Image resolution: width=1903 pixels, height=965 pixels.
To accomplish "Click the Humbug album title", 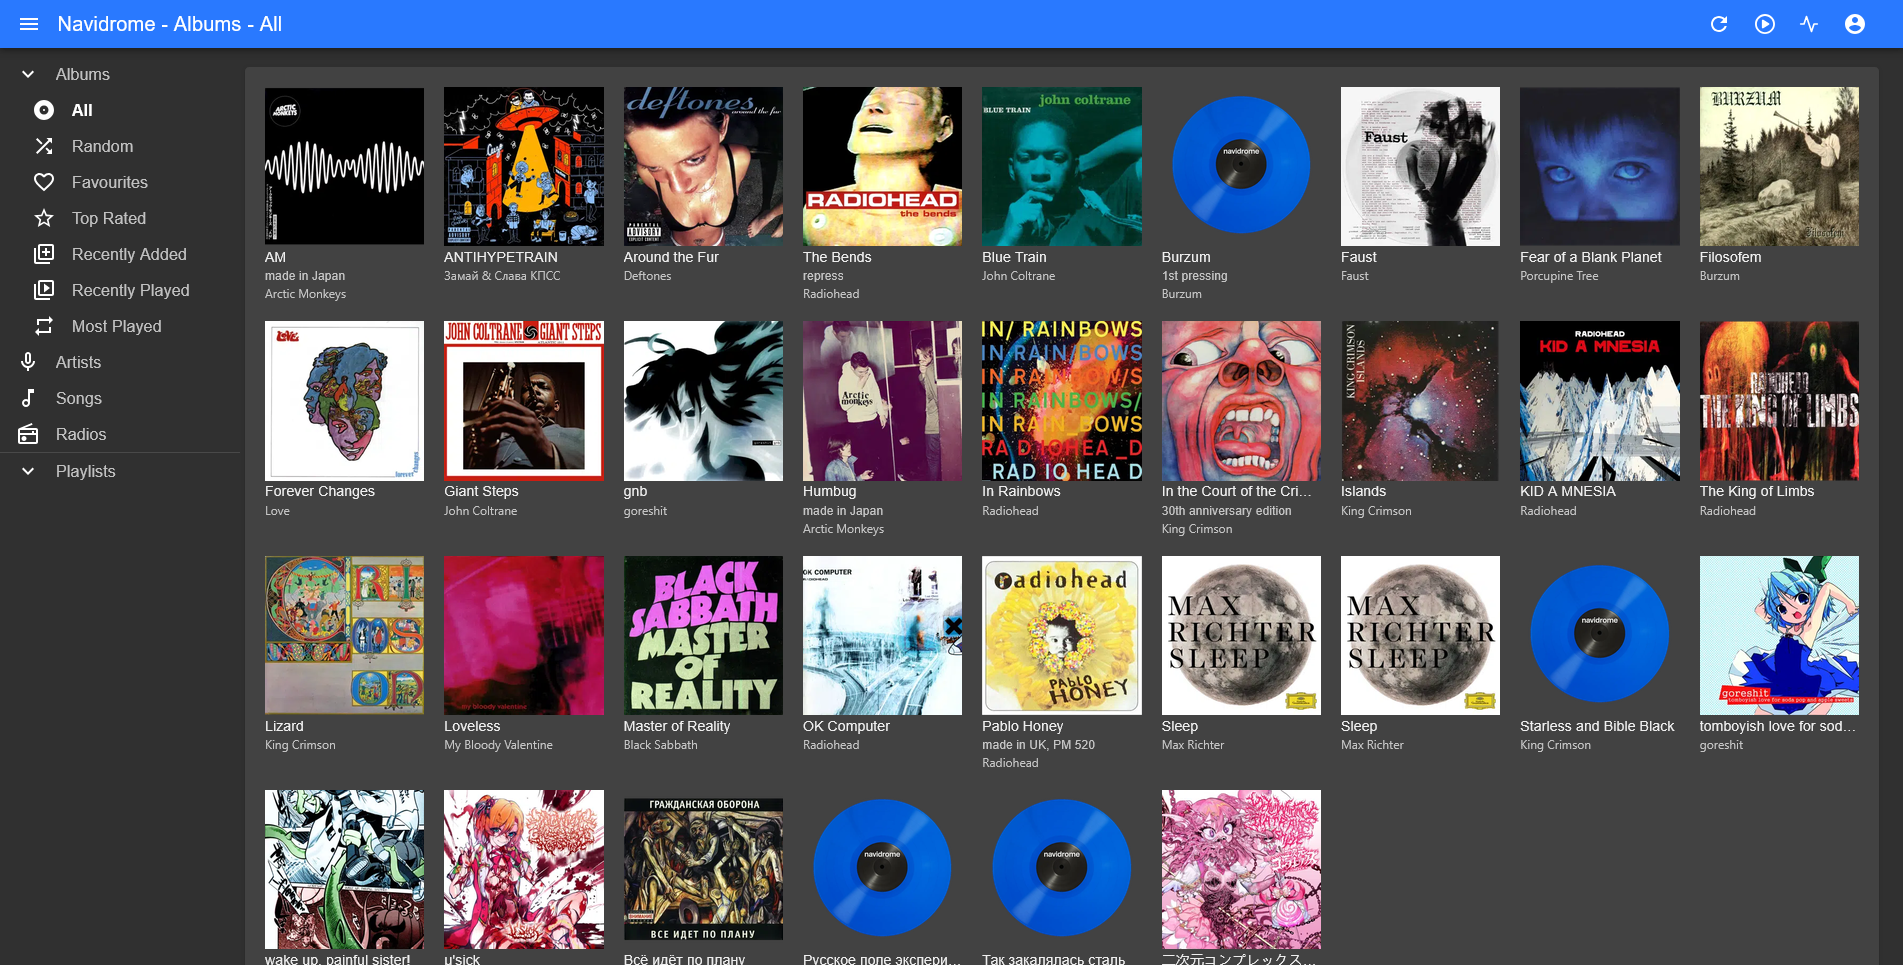I will coord(829,491).
